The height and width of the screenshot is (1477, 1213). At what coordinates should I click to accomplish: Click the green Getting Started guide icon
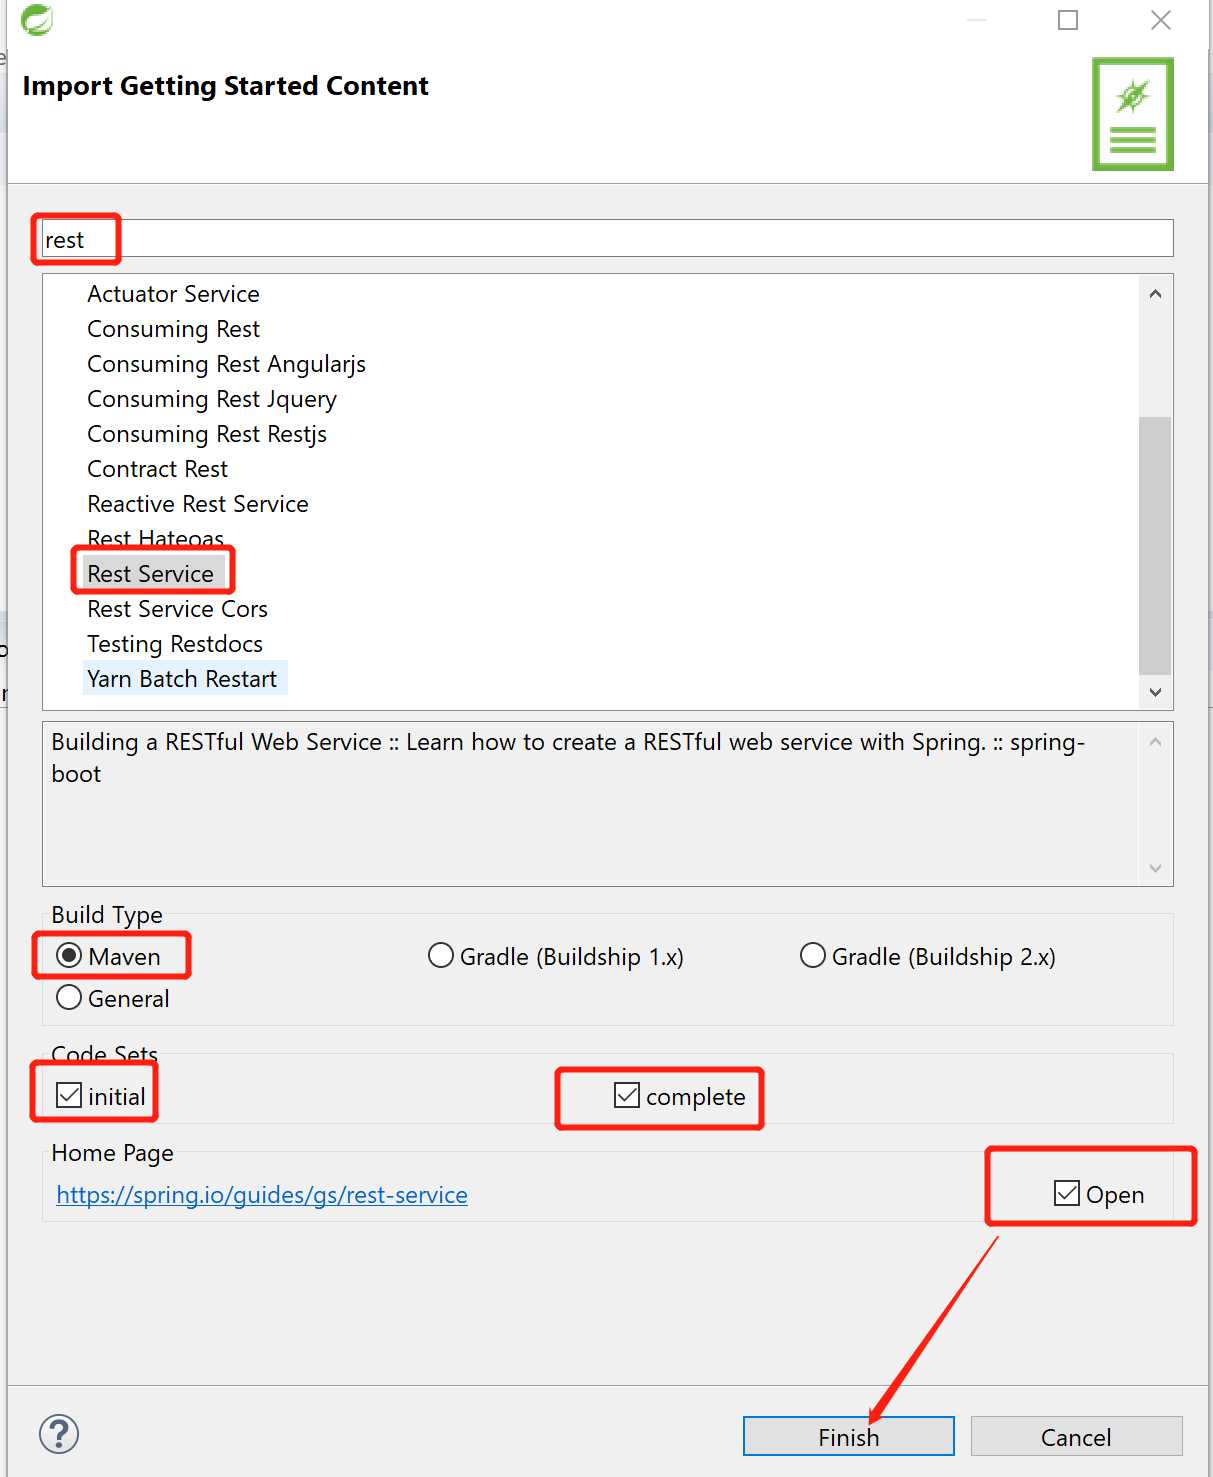tap(1132, 114)
